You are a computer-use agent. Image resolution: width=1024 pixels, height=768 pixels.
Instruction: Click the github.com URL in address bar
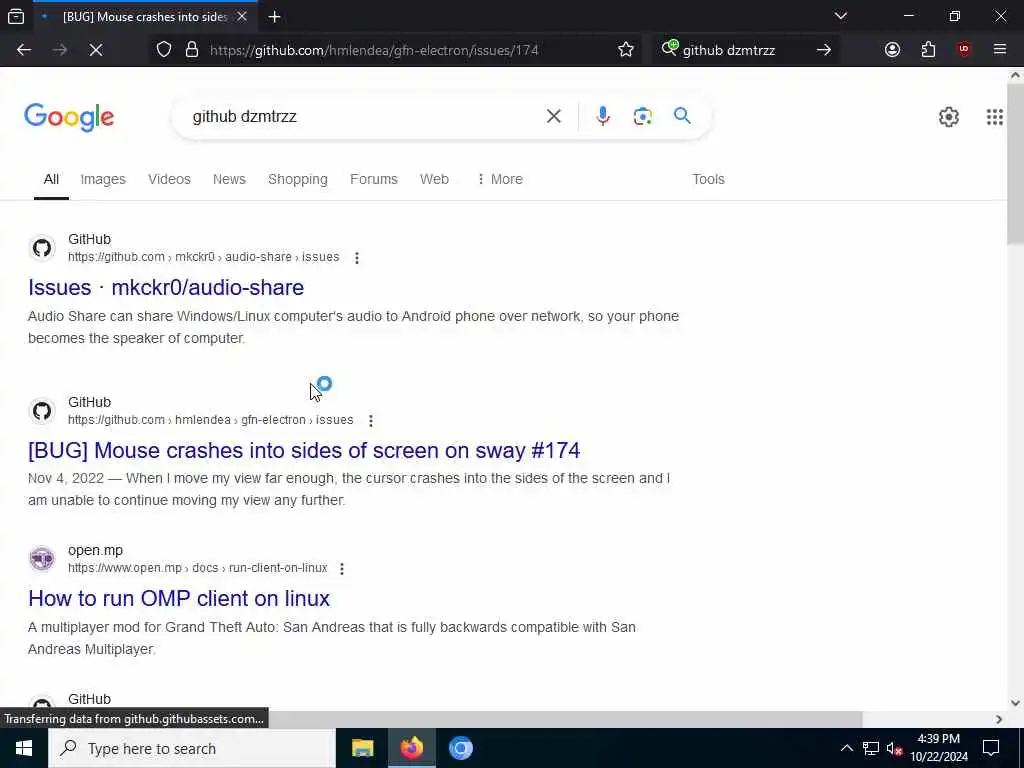(374, 50)
